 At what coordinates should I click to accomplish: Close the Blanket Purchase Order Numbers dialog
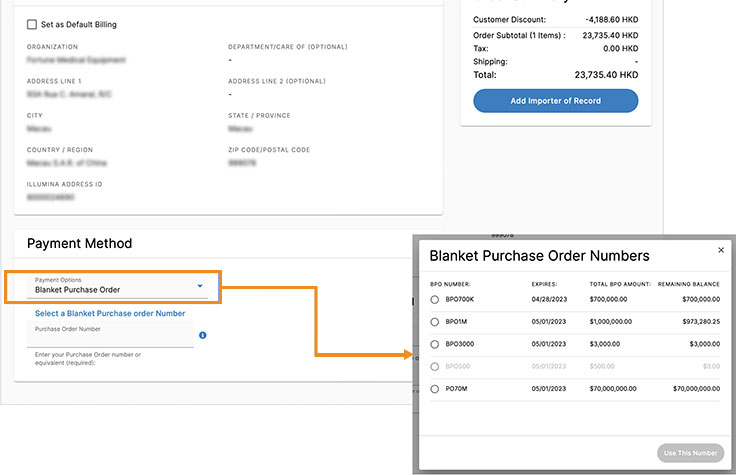click(x=721, y=250)
